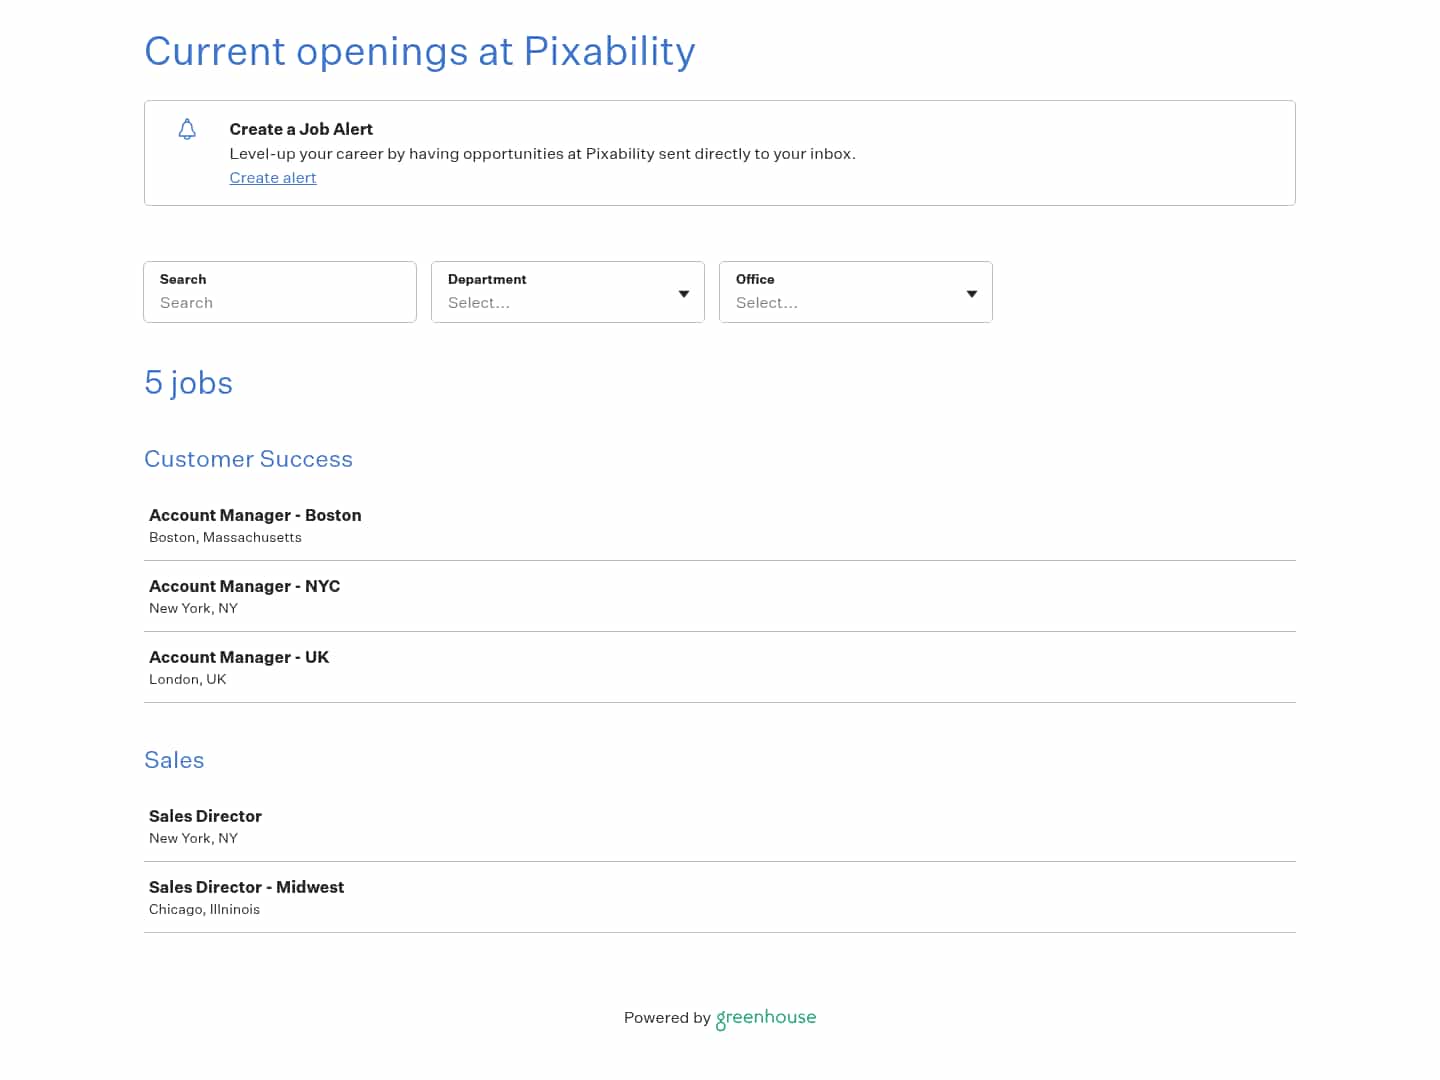The width and height of the screenshot is (1440, 1080).
Task: View the Account Manager - UK posting
Action: tap(239, 657)
